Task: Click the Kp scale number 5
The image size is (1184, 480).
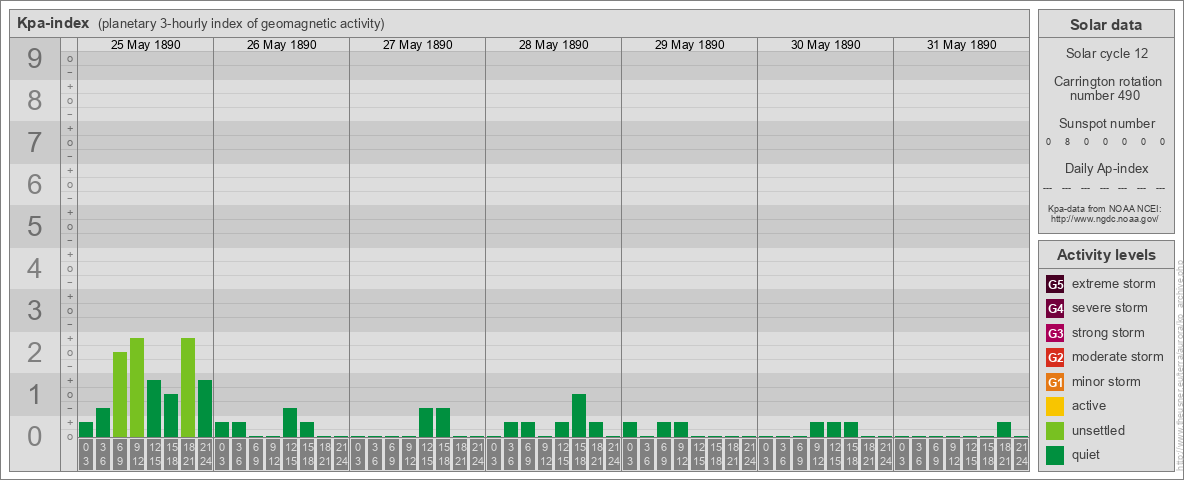Action: (x=35, y=226)
